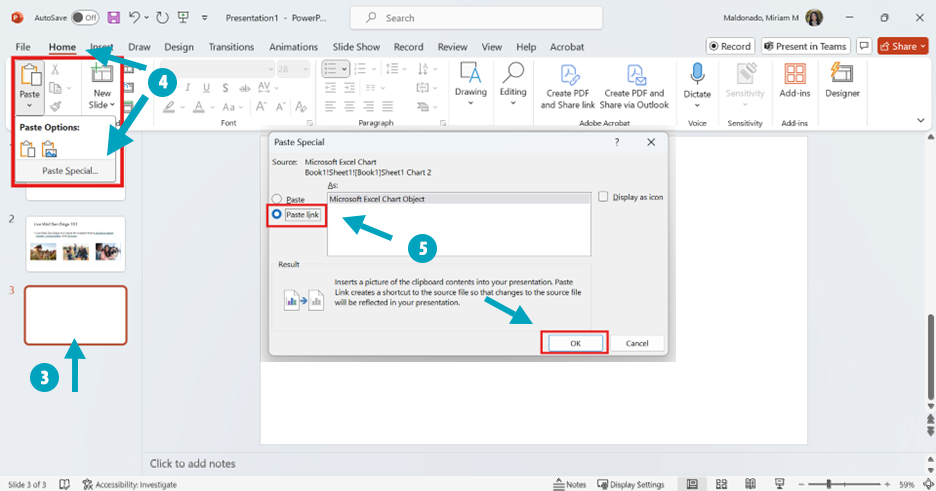Toggle Strikethrough formatting
The image size is (936, 491).
coord(245,88)
